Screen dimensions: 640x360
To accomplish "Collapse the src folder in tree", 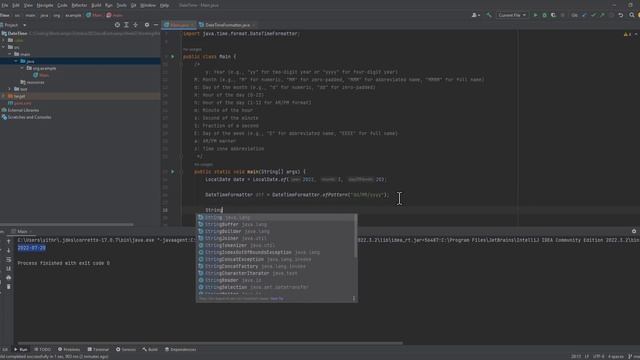I will [4, 47].
